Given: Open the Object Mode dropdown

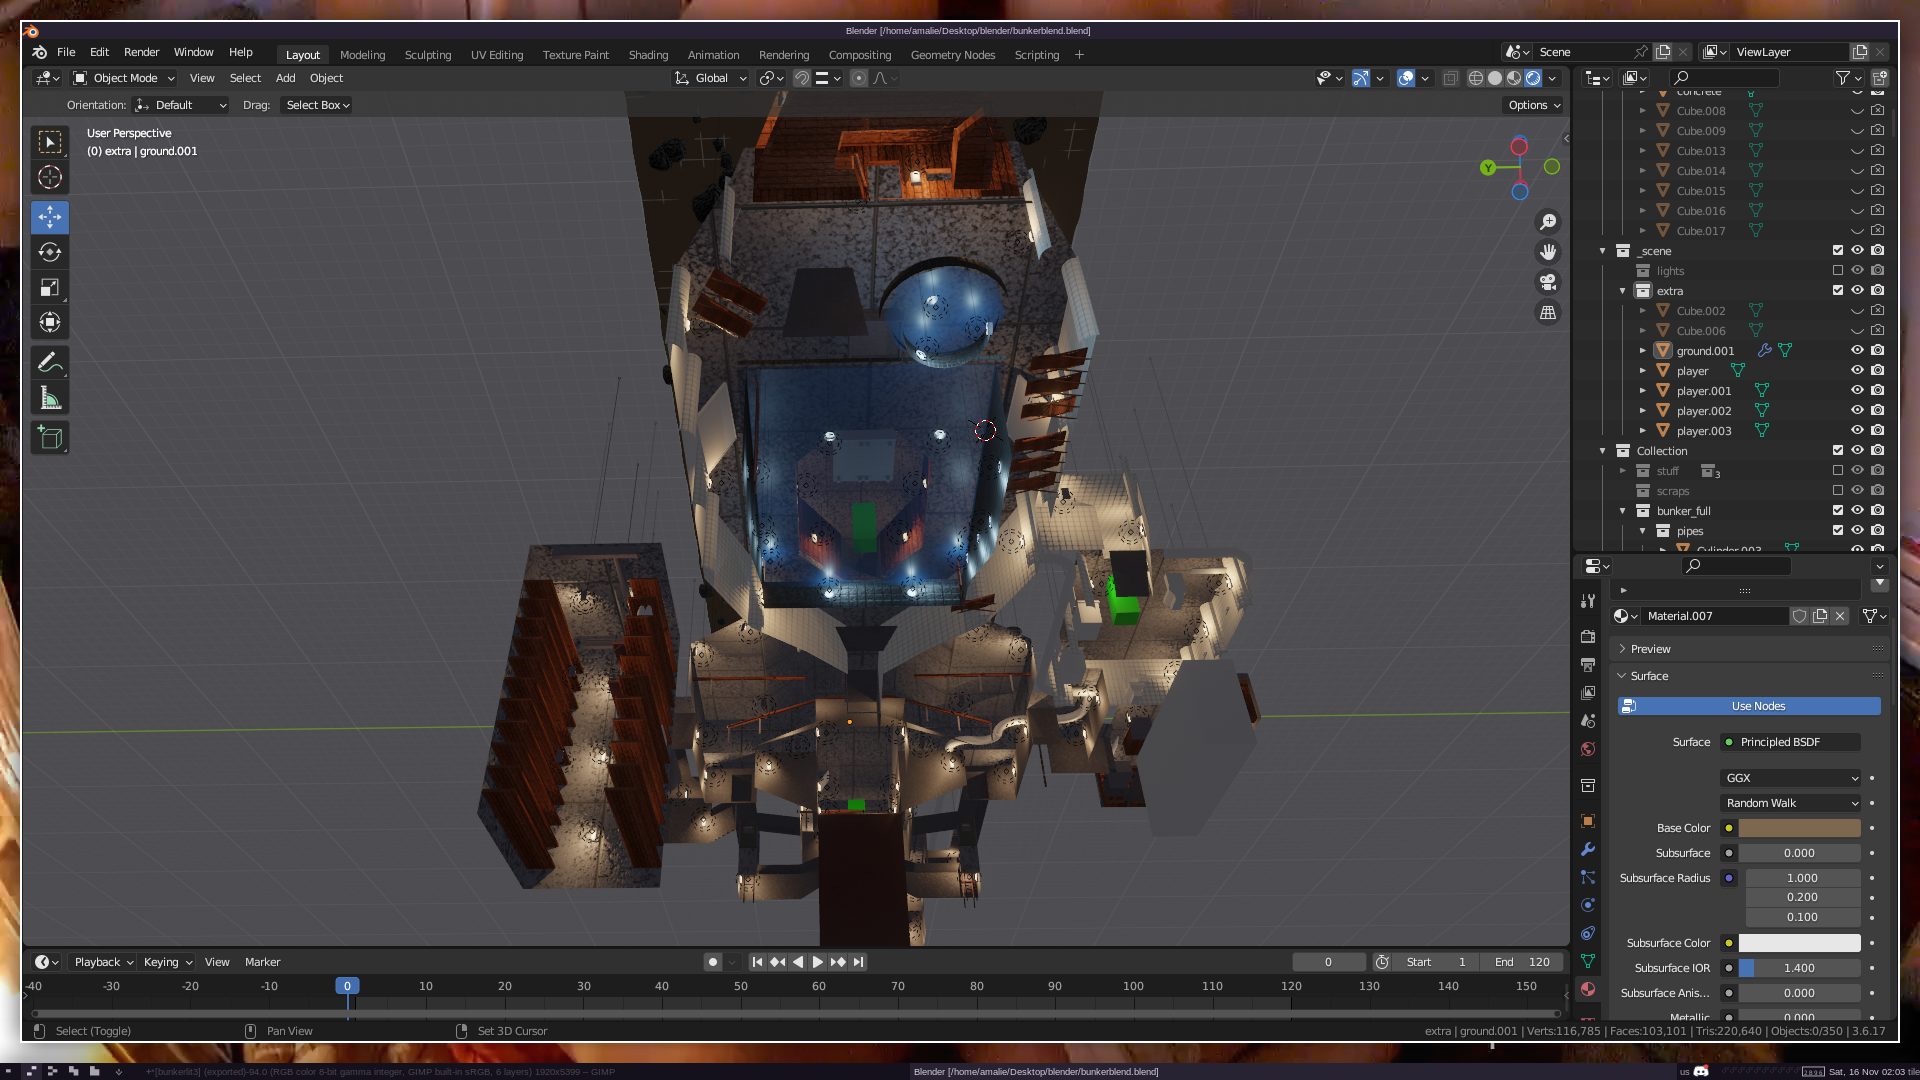Looking at the screenshot, I should pos(124,78).
